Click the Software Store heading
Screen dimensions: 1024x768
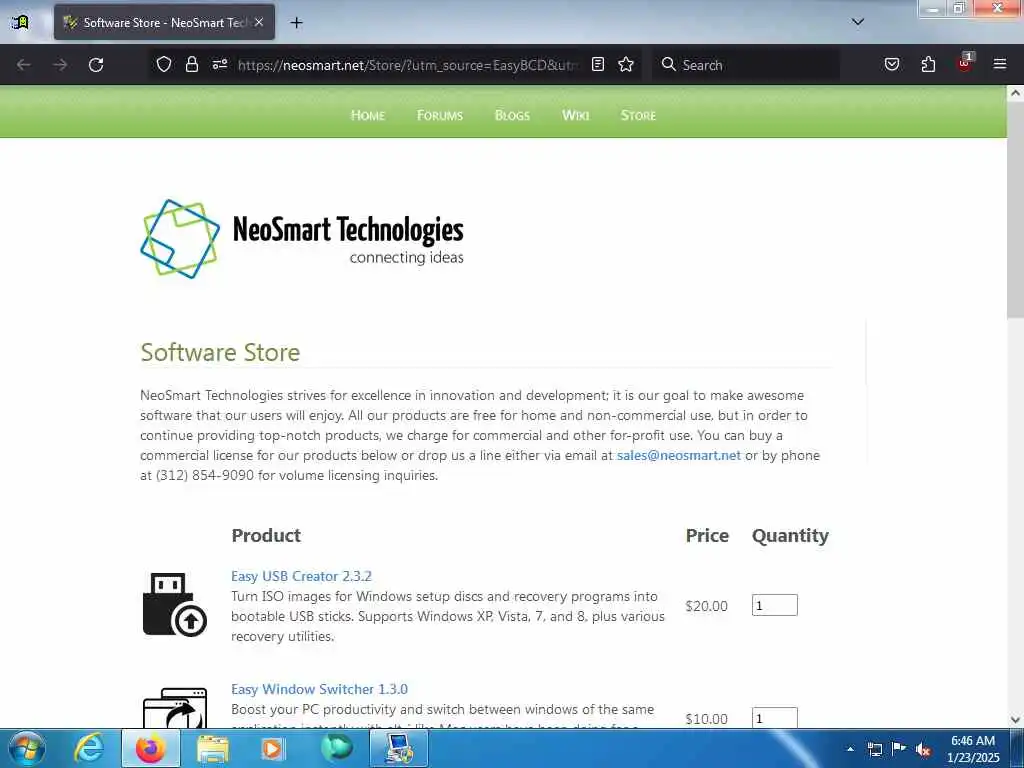point(220,353)
